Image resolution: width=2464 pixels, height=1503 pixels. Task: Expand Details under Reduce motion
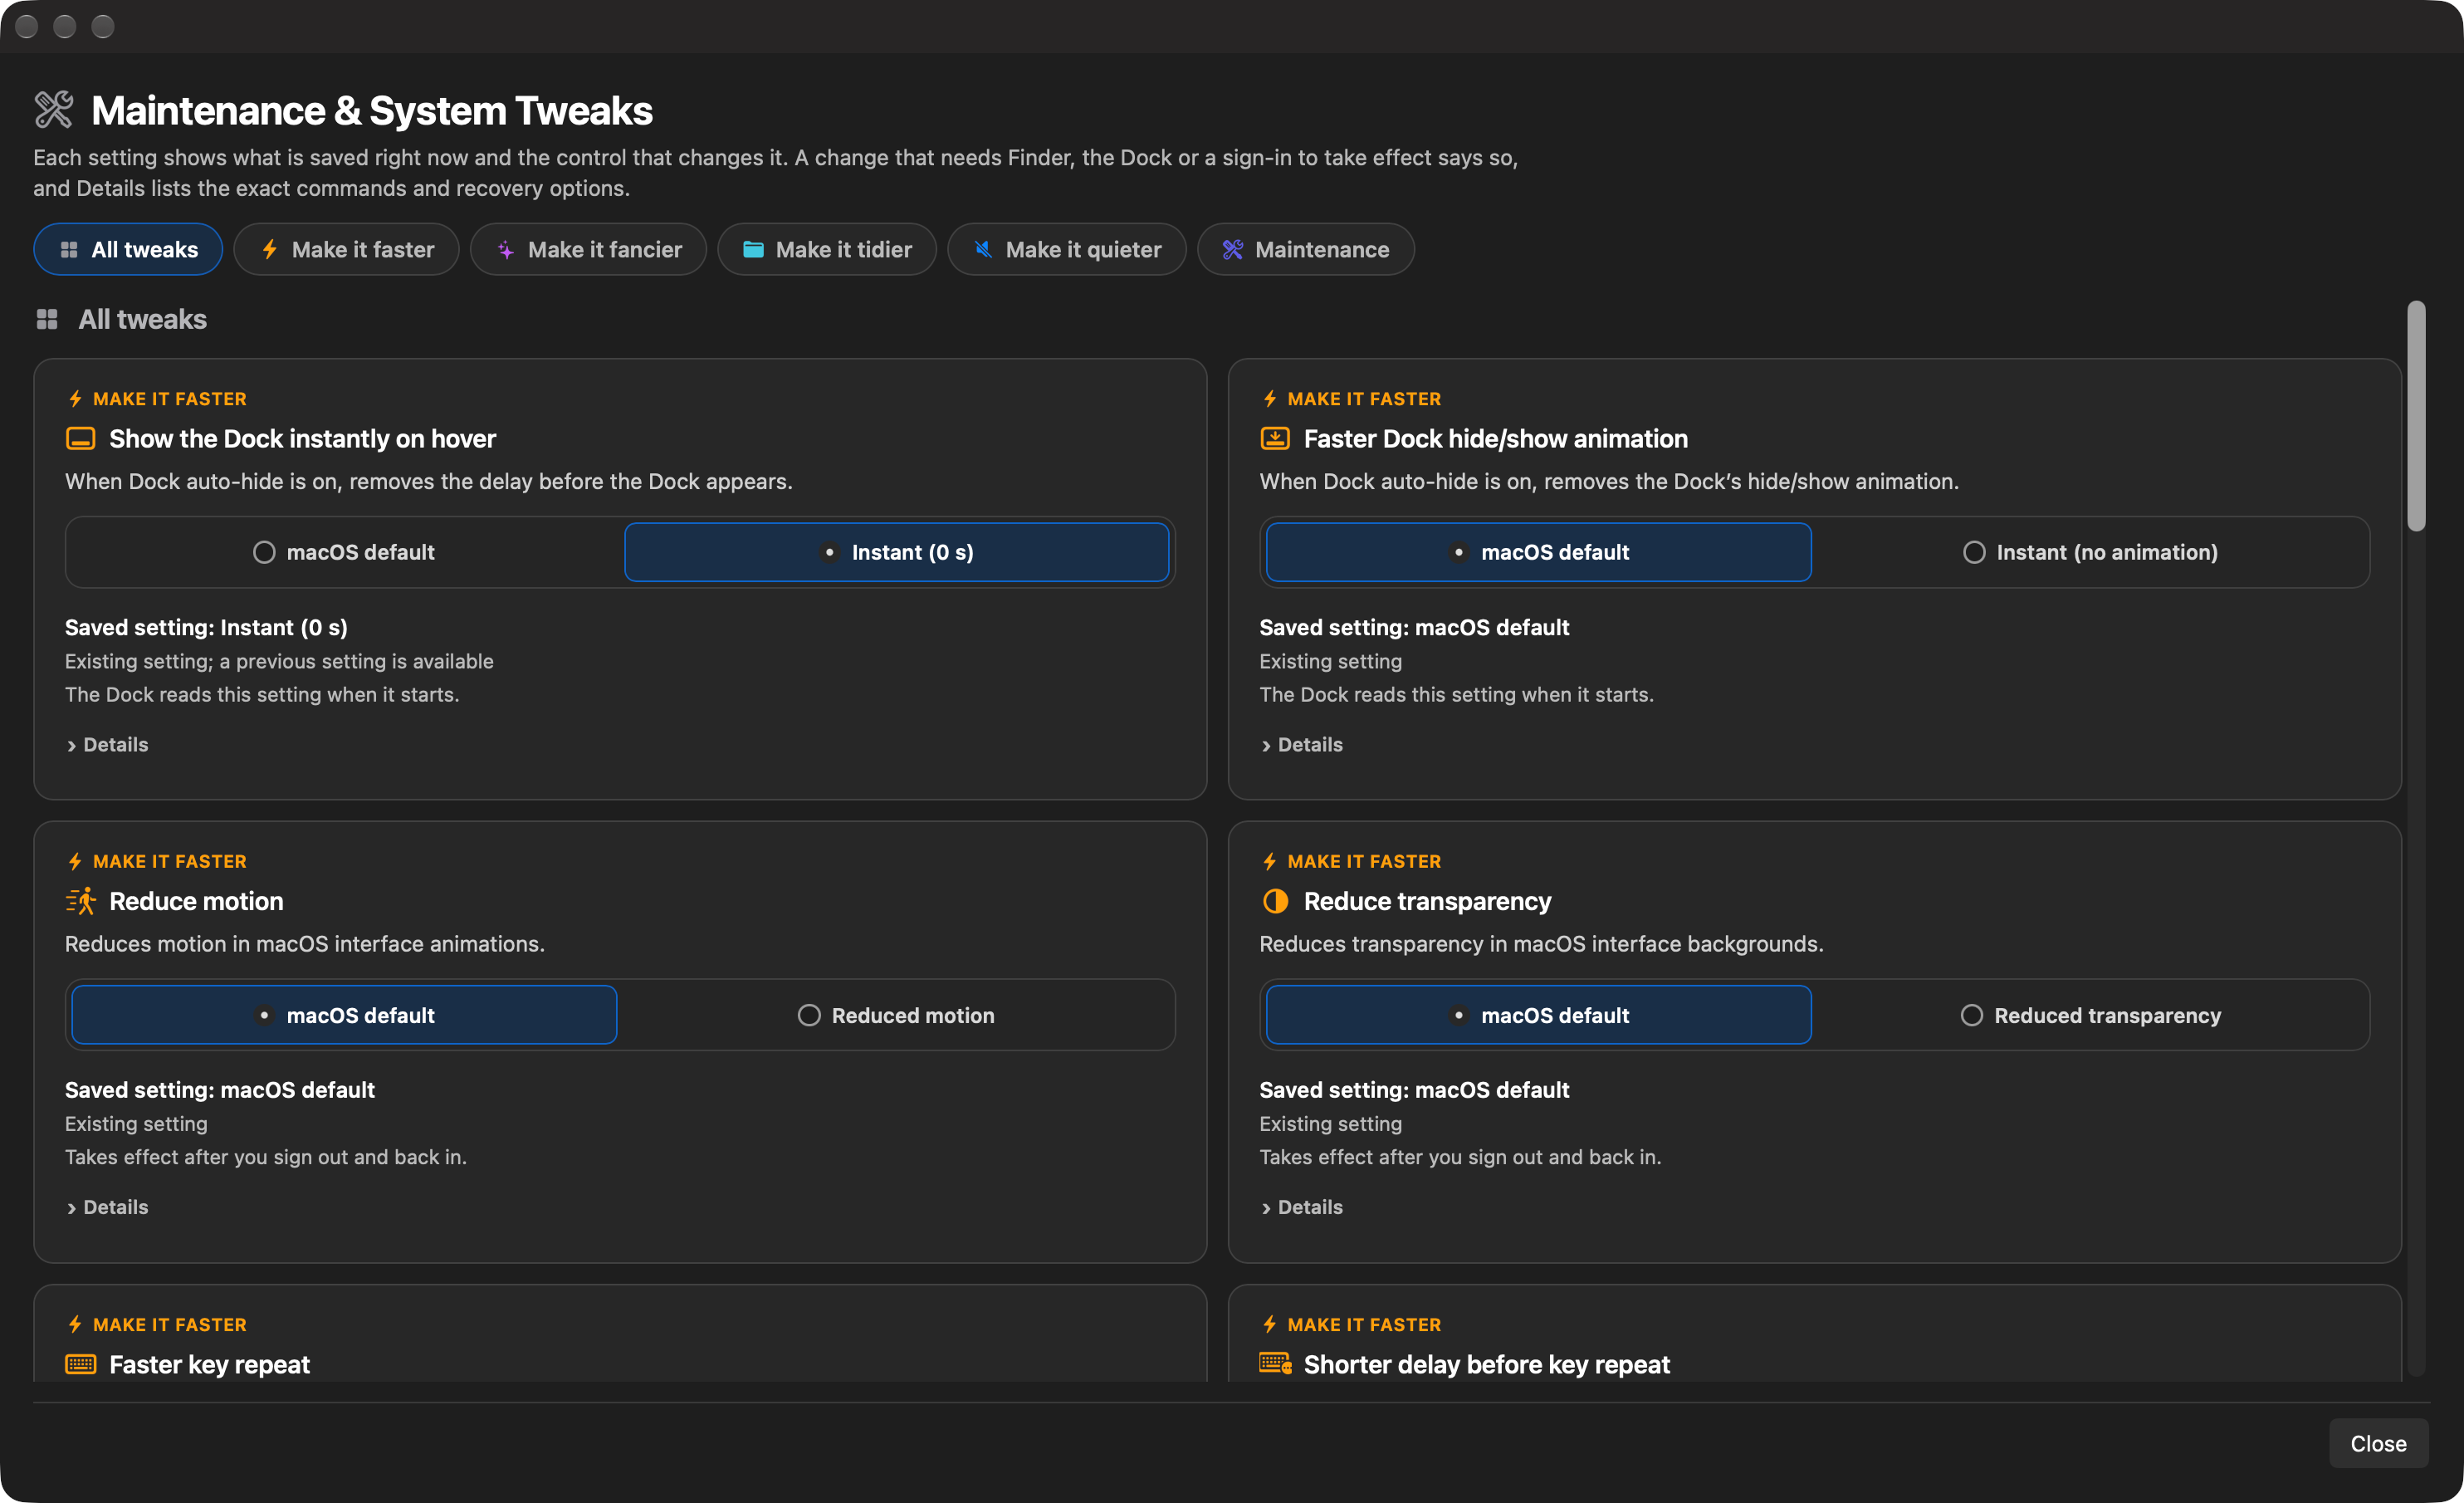coord(107,1207)
